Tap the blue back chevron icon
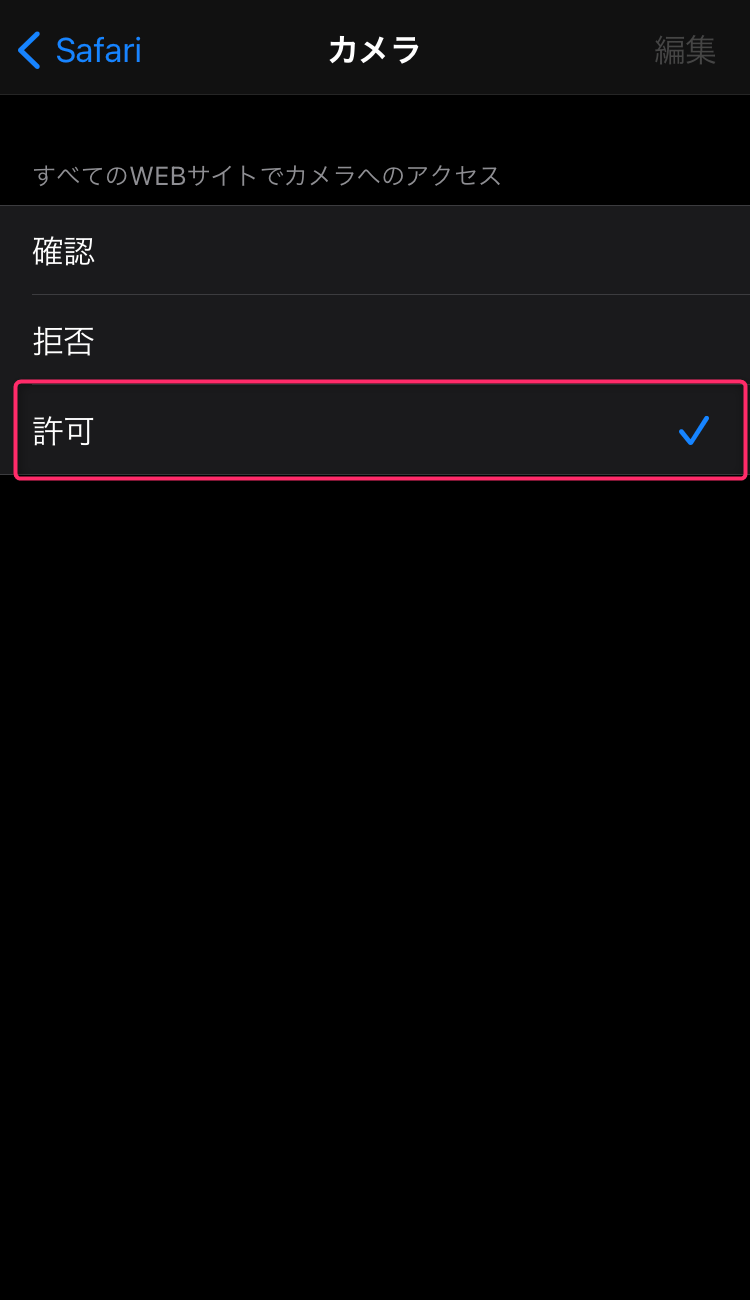Viewport: 750px width, 1300px height. point(29,50)
